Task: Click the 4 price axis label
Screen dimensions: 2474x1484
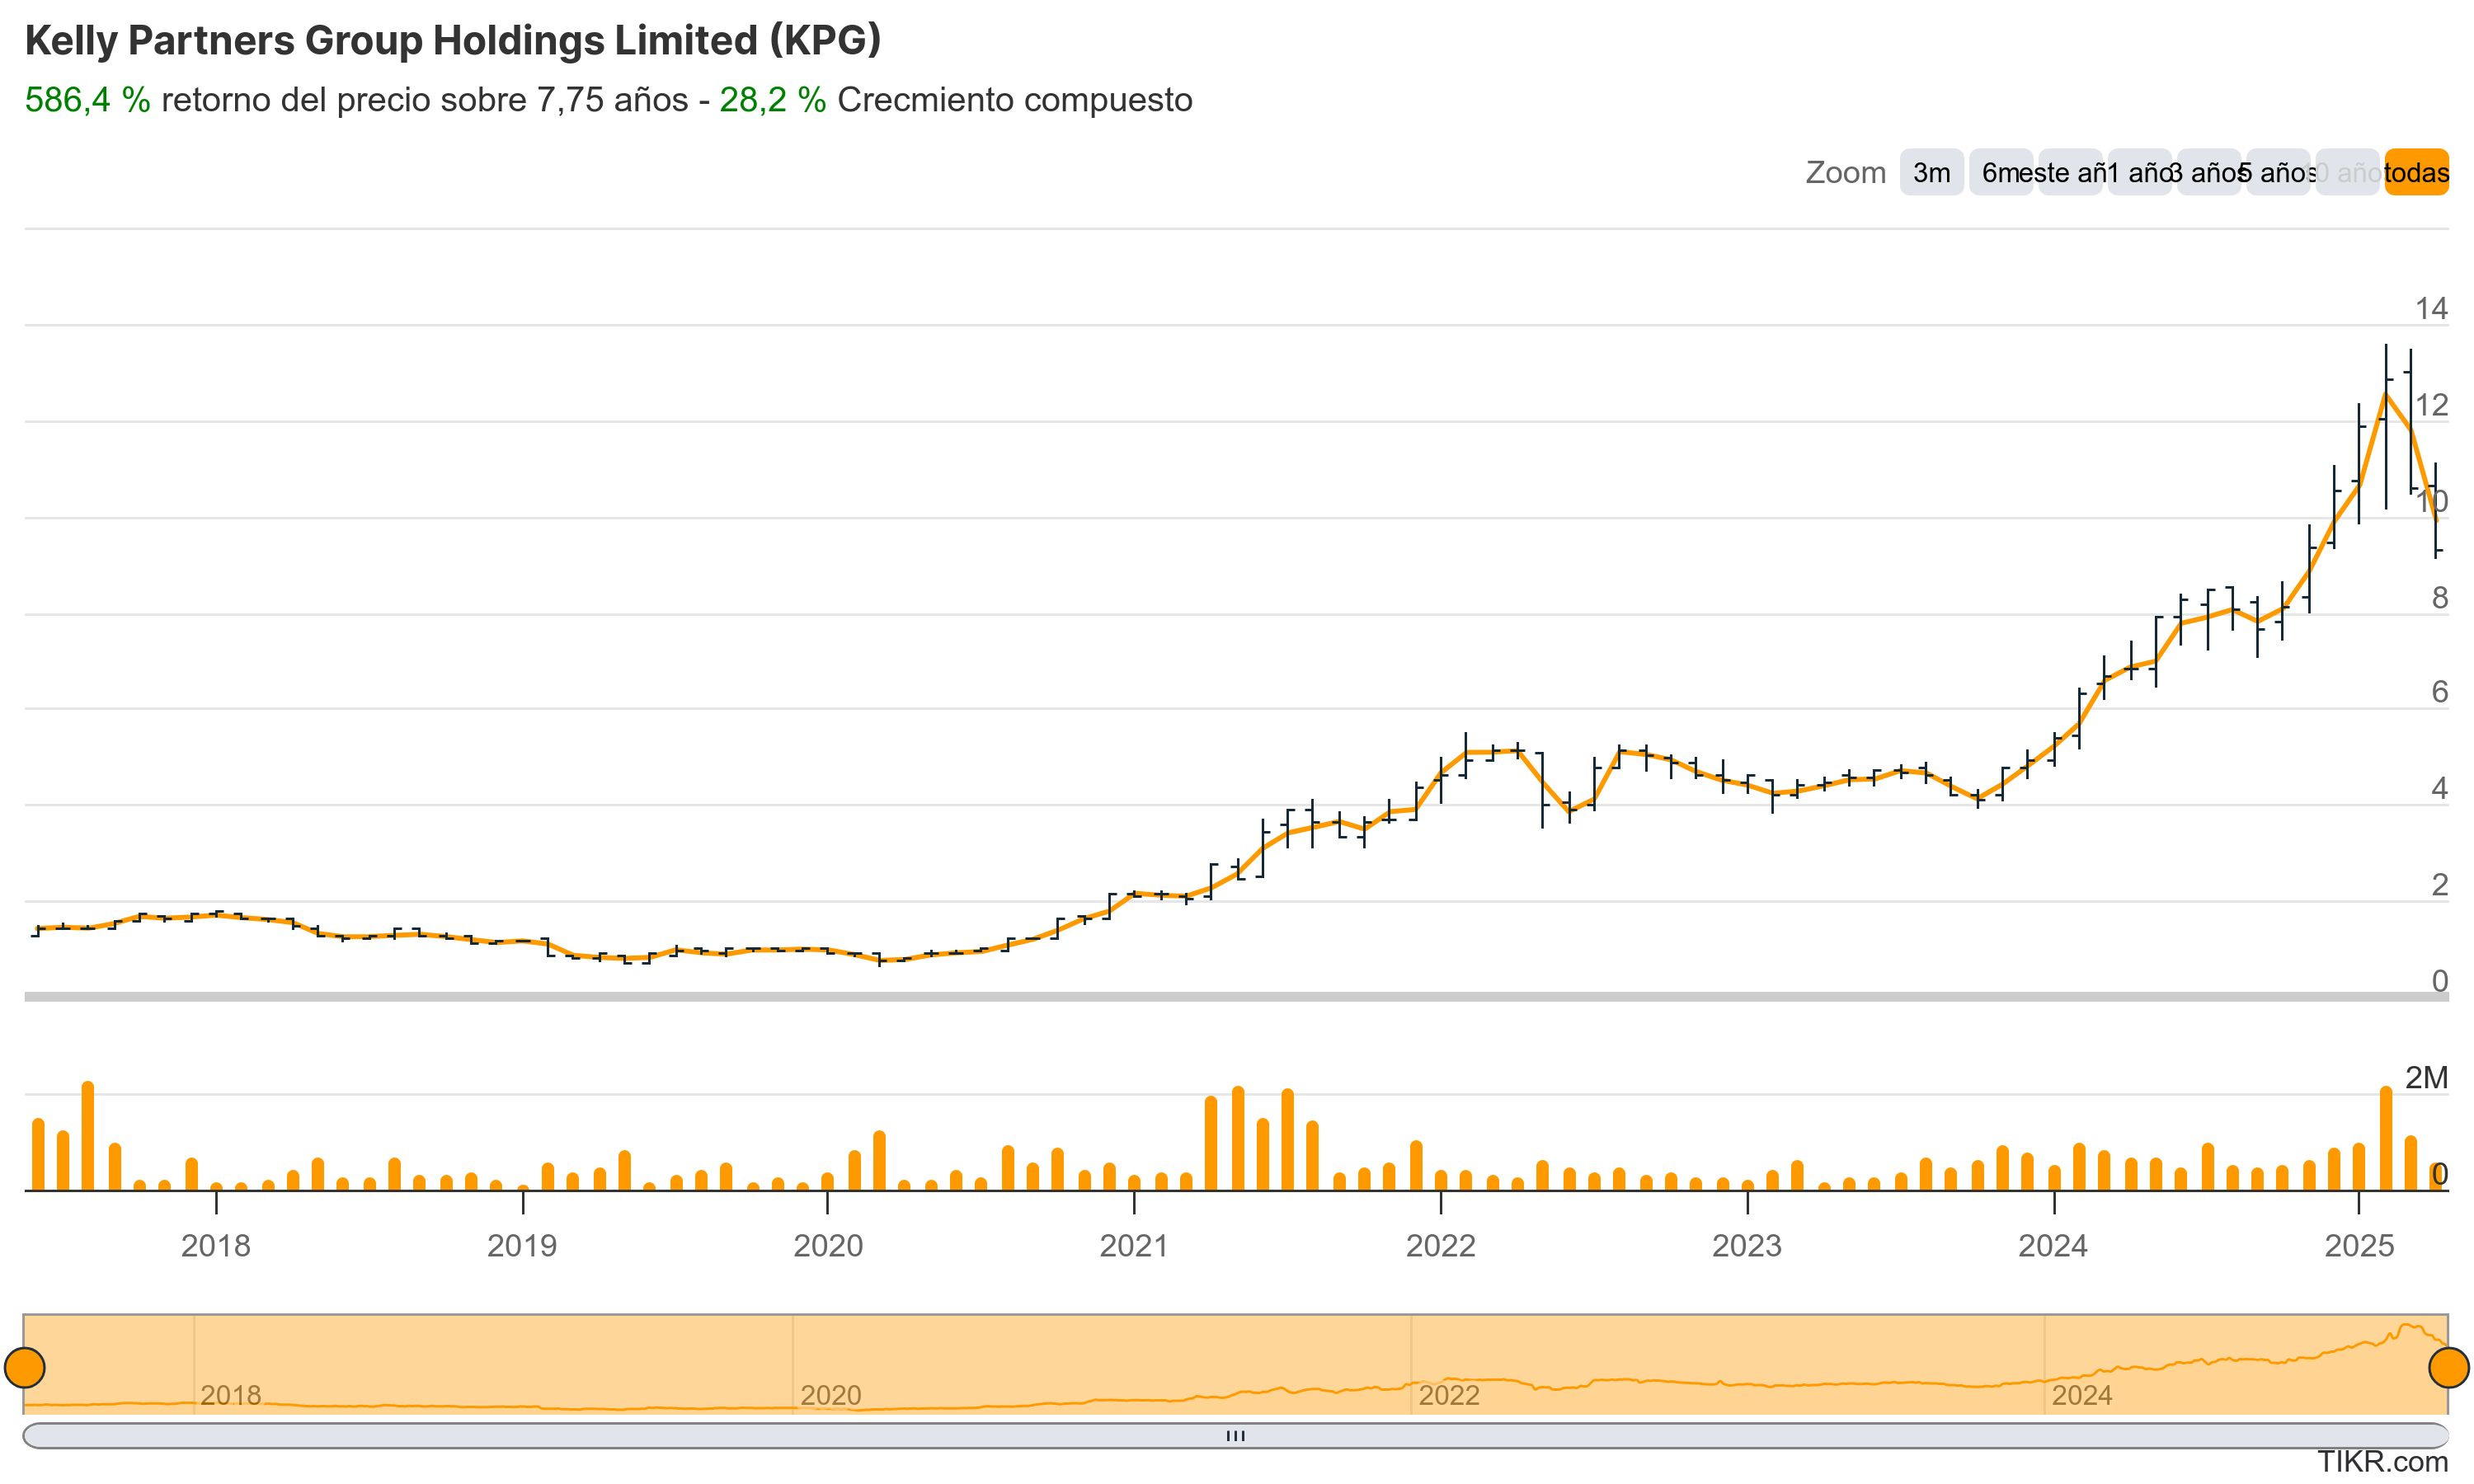Action: point(2440,789)
